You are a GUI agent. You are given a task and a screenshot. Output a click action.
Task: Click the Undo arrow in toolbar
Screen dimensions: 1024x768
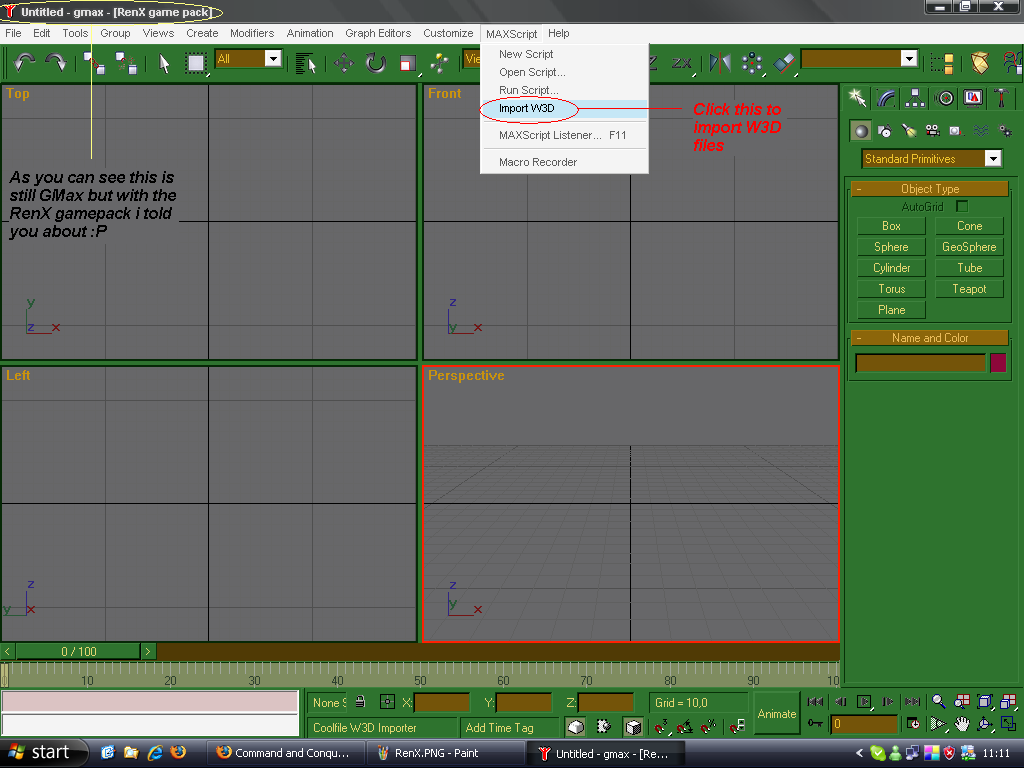click(x=25, y=62)
